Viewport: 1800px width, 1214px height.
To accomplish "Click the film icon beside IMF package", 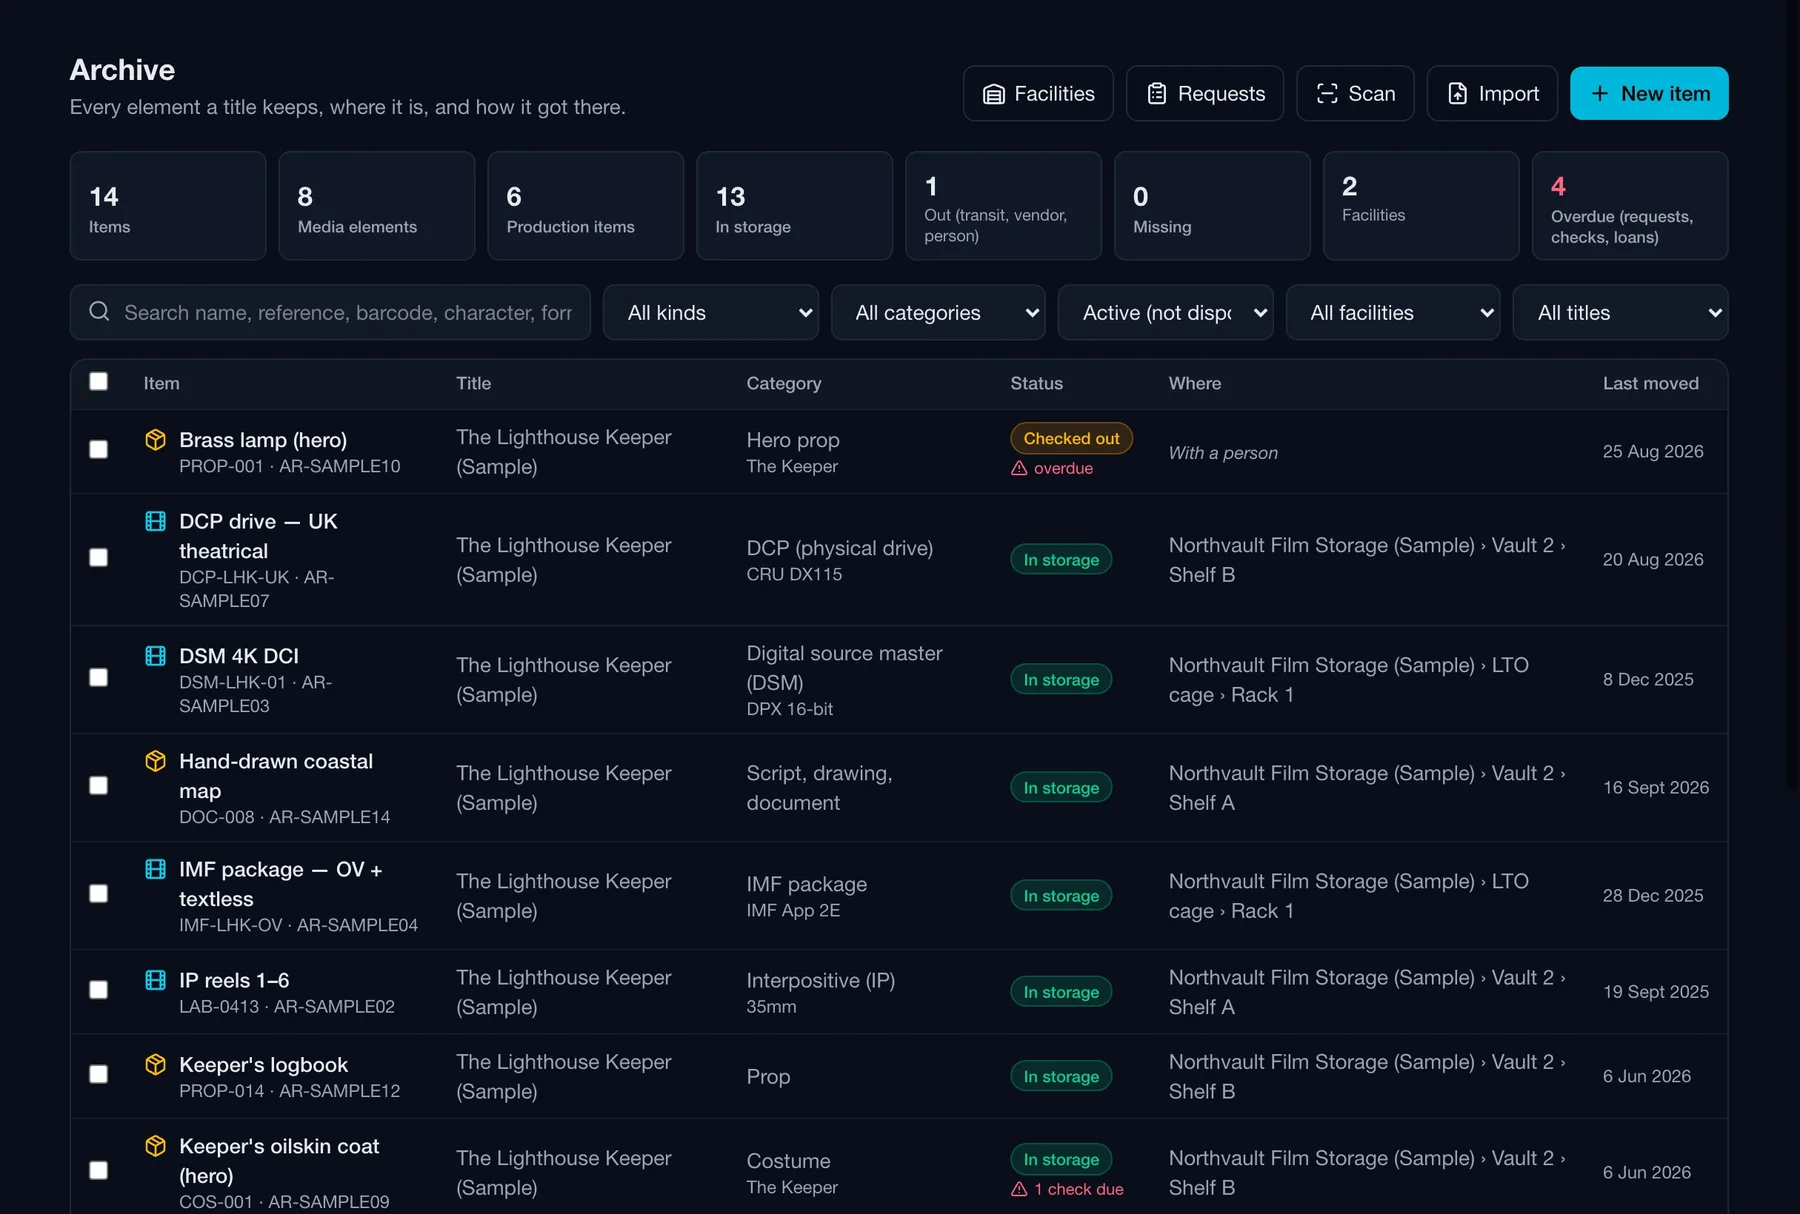I will pos(155,869).
